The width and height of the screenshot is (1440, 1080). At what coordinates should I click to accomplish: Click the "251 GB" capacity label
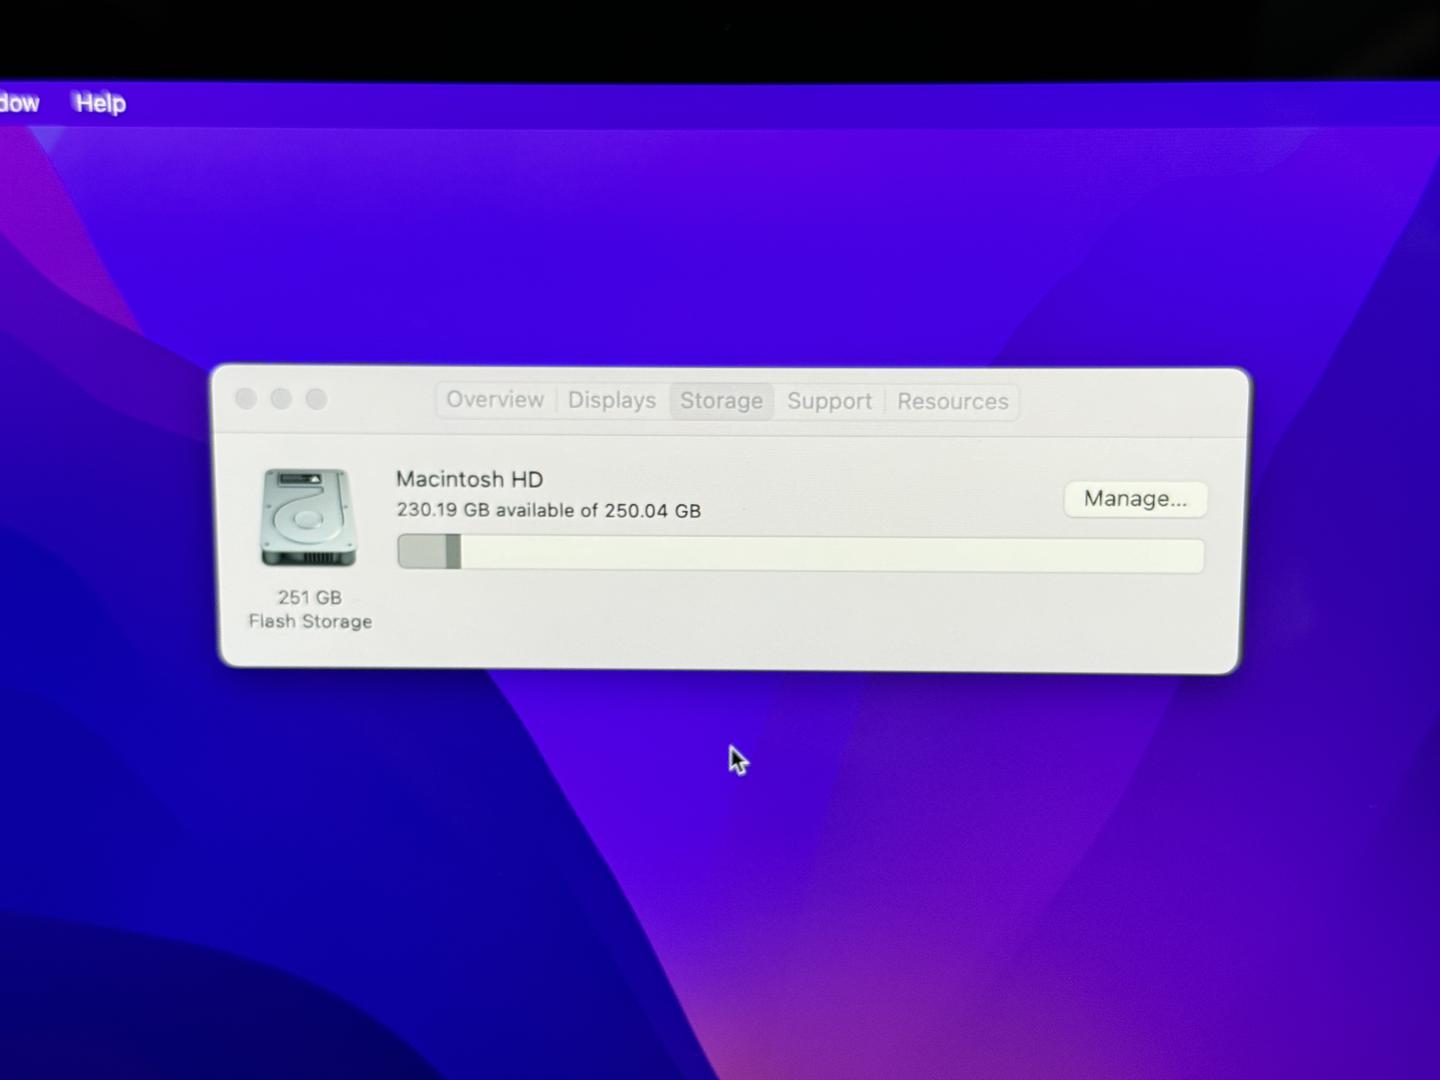point(310,597)
